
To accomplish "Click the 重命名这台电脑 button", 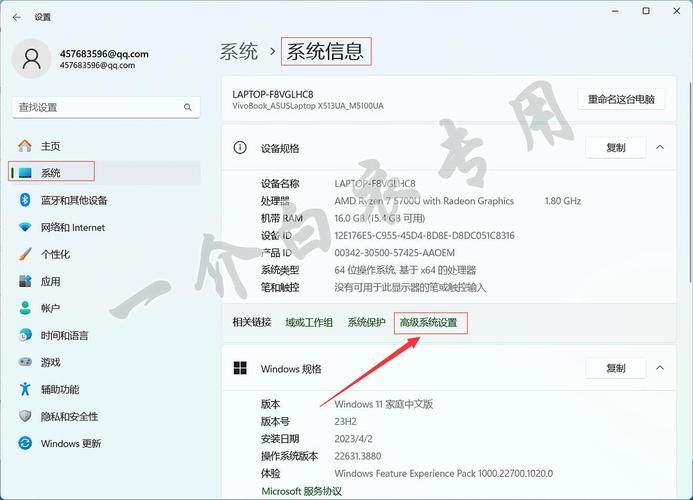I will click(621, 99).
